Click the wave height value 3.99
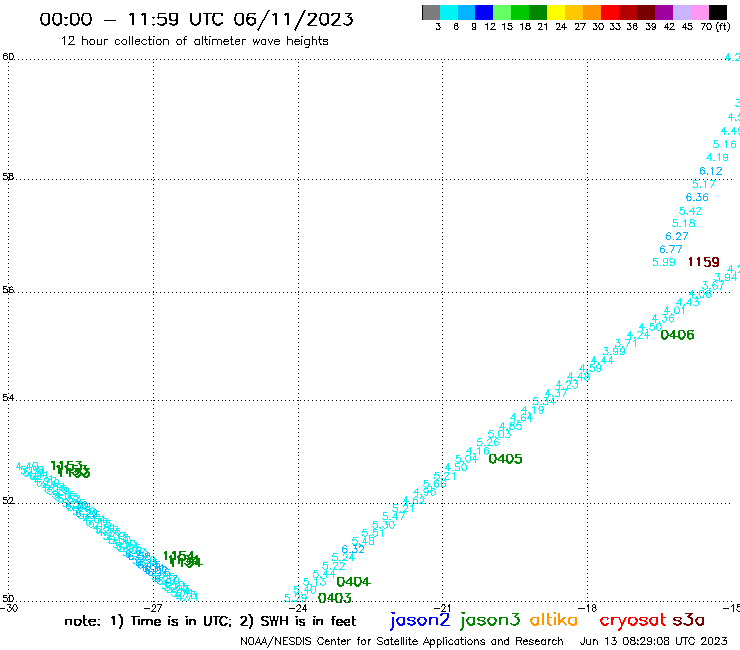Viewport: 740px width, 650px height. coord(614,351)
